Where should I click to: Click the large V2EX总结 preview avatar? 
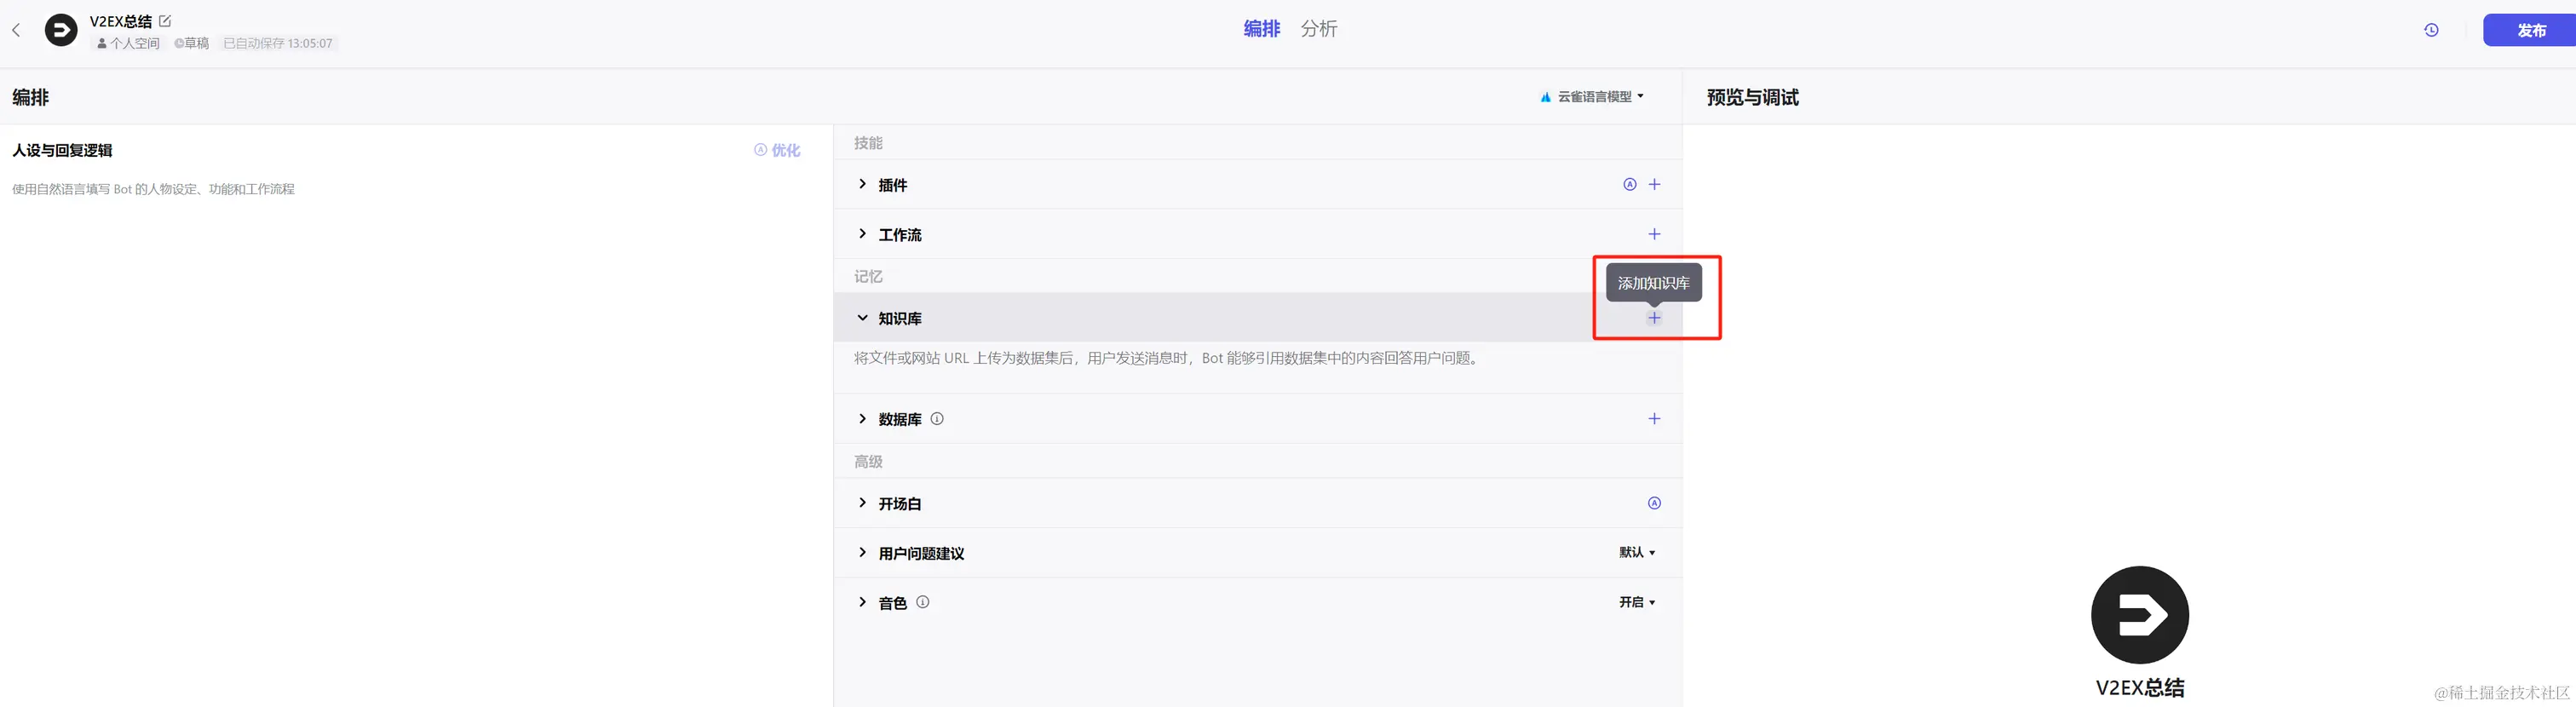pos(2139,615)
